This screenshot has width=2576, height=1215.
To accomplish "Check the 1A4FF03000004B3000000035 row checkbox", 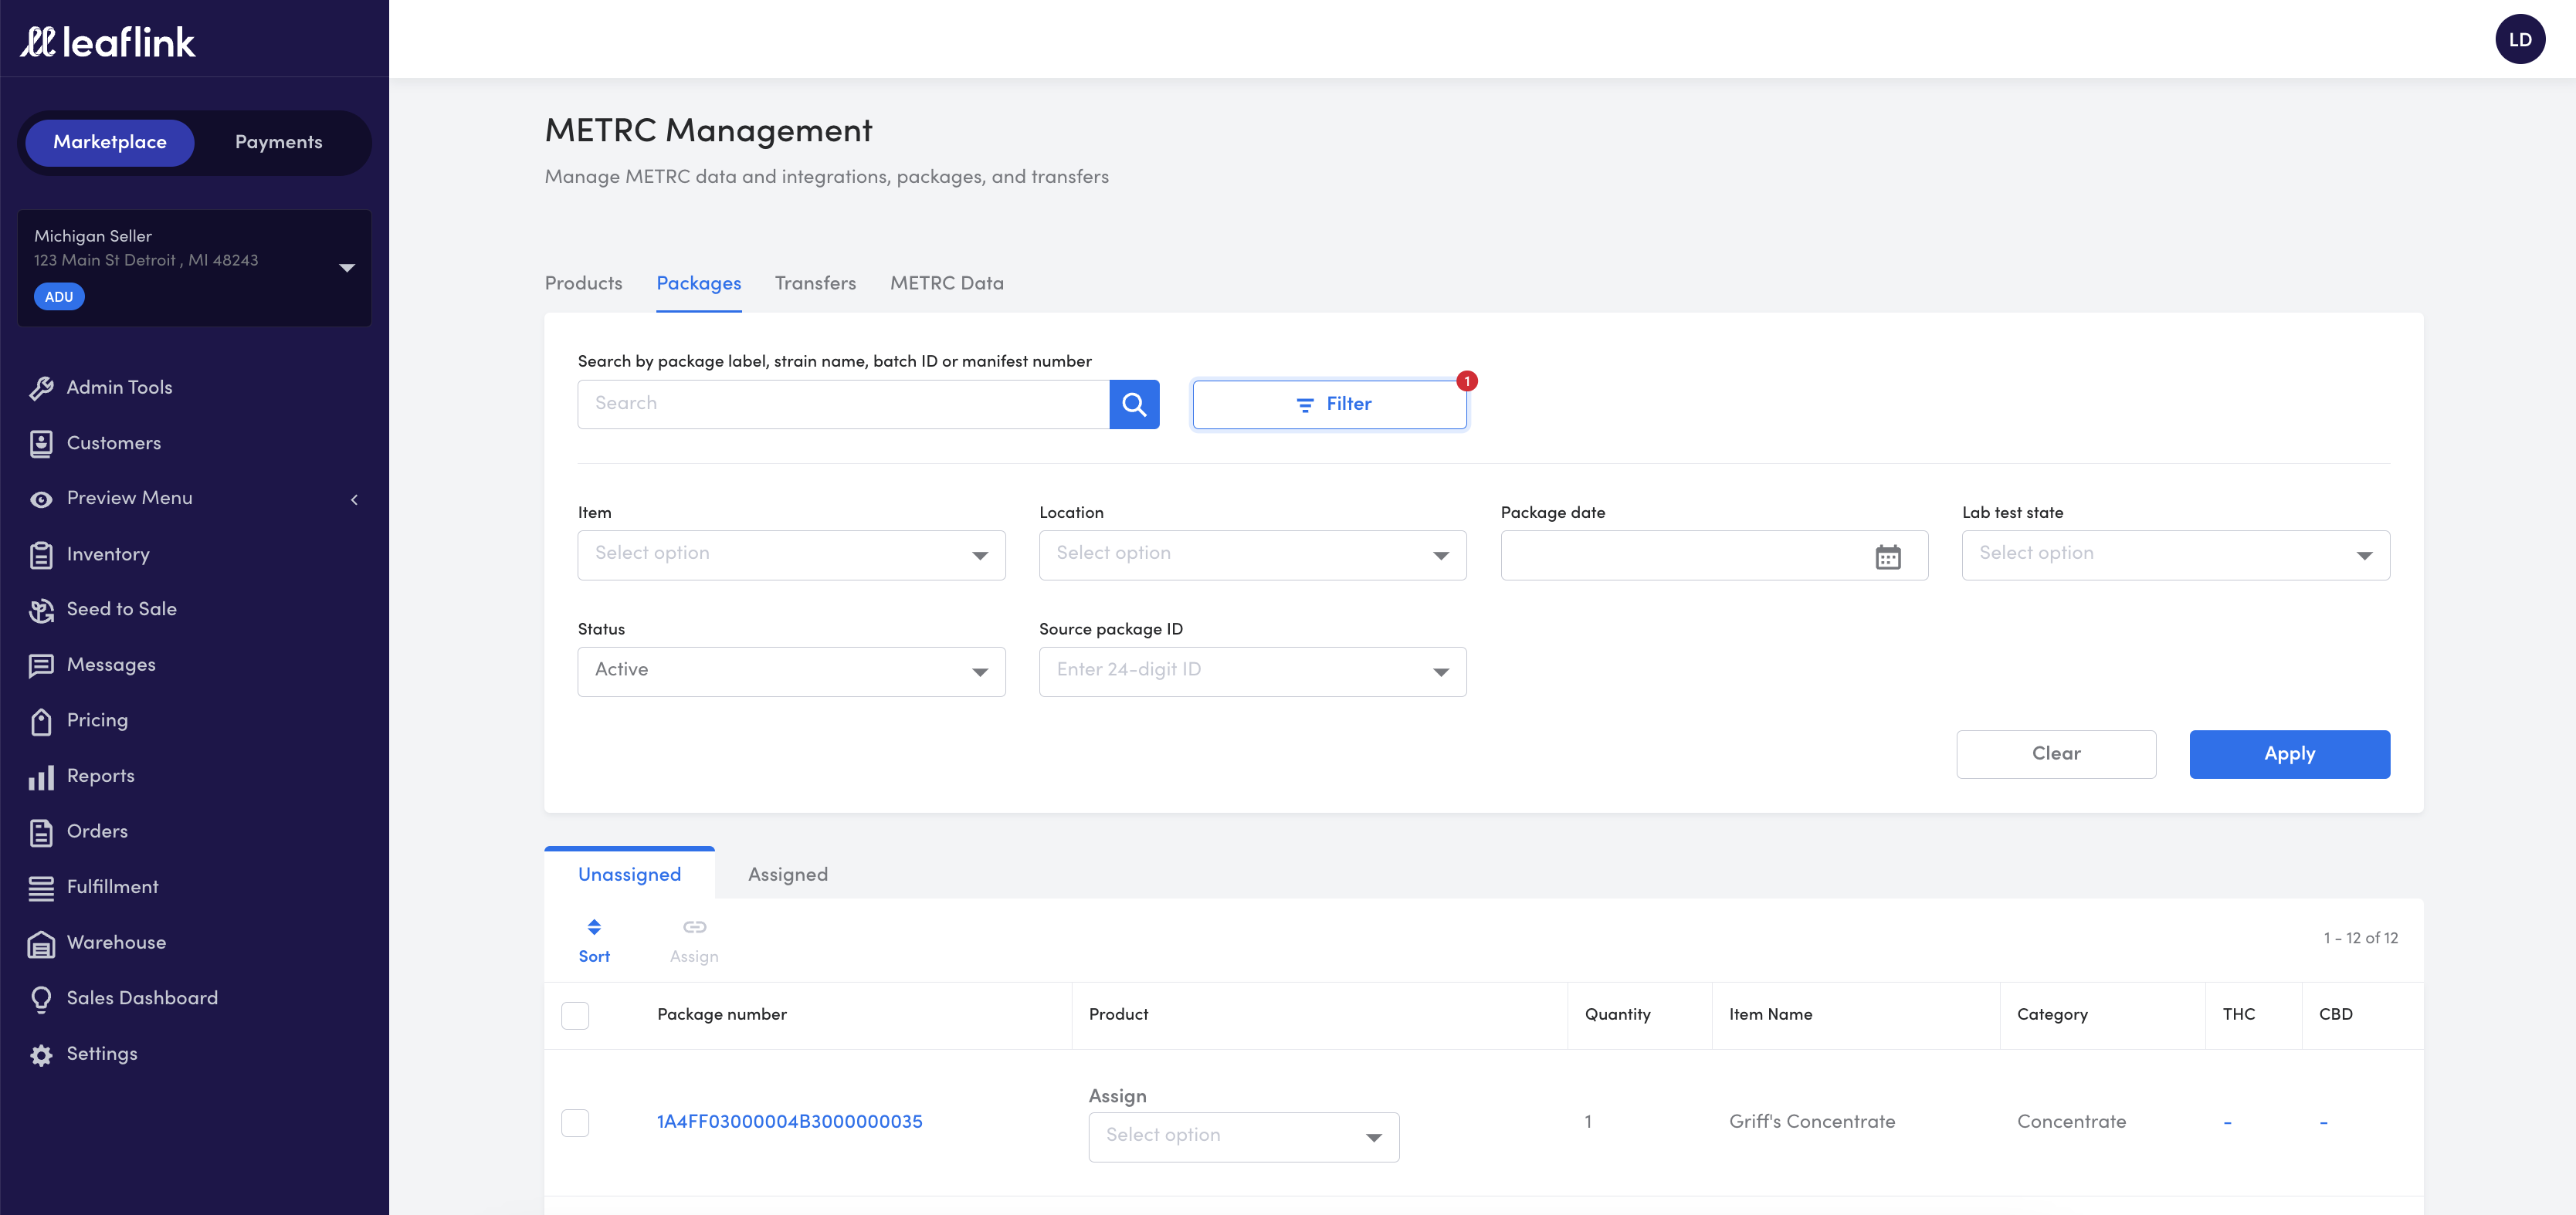I will click(575, 1122).
